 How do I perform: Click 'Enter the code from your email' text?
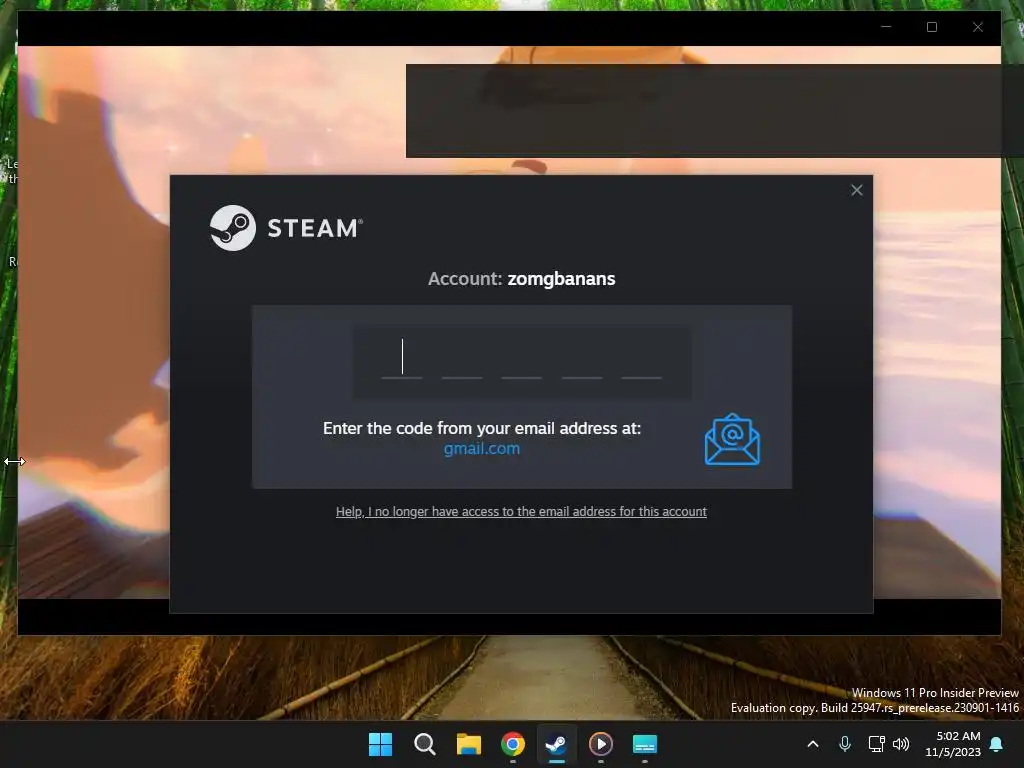(482, 428)
